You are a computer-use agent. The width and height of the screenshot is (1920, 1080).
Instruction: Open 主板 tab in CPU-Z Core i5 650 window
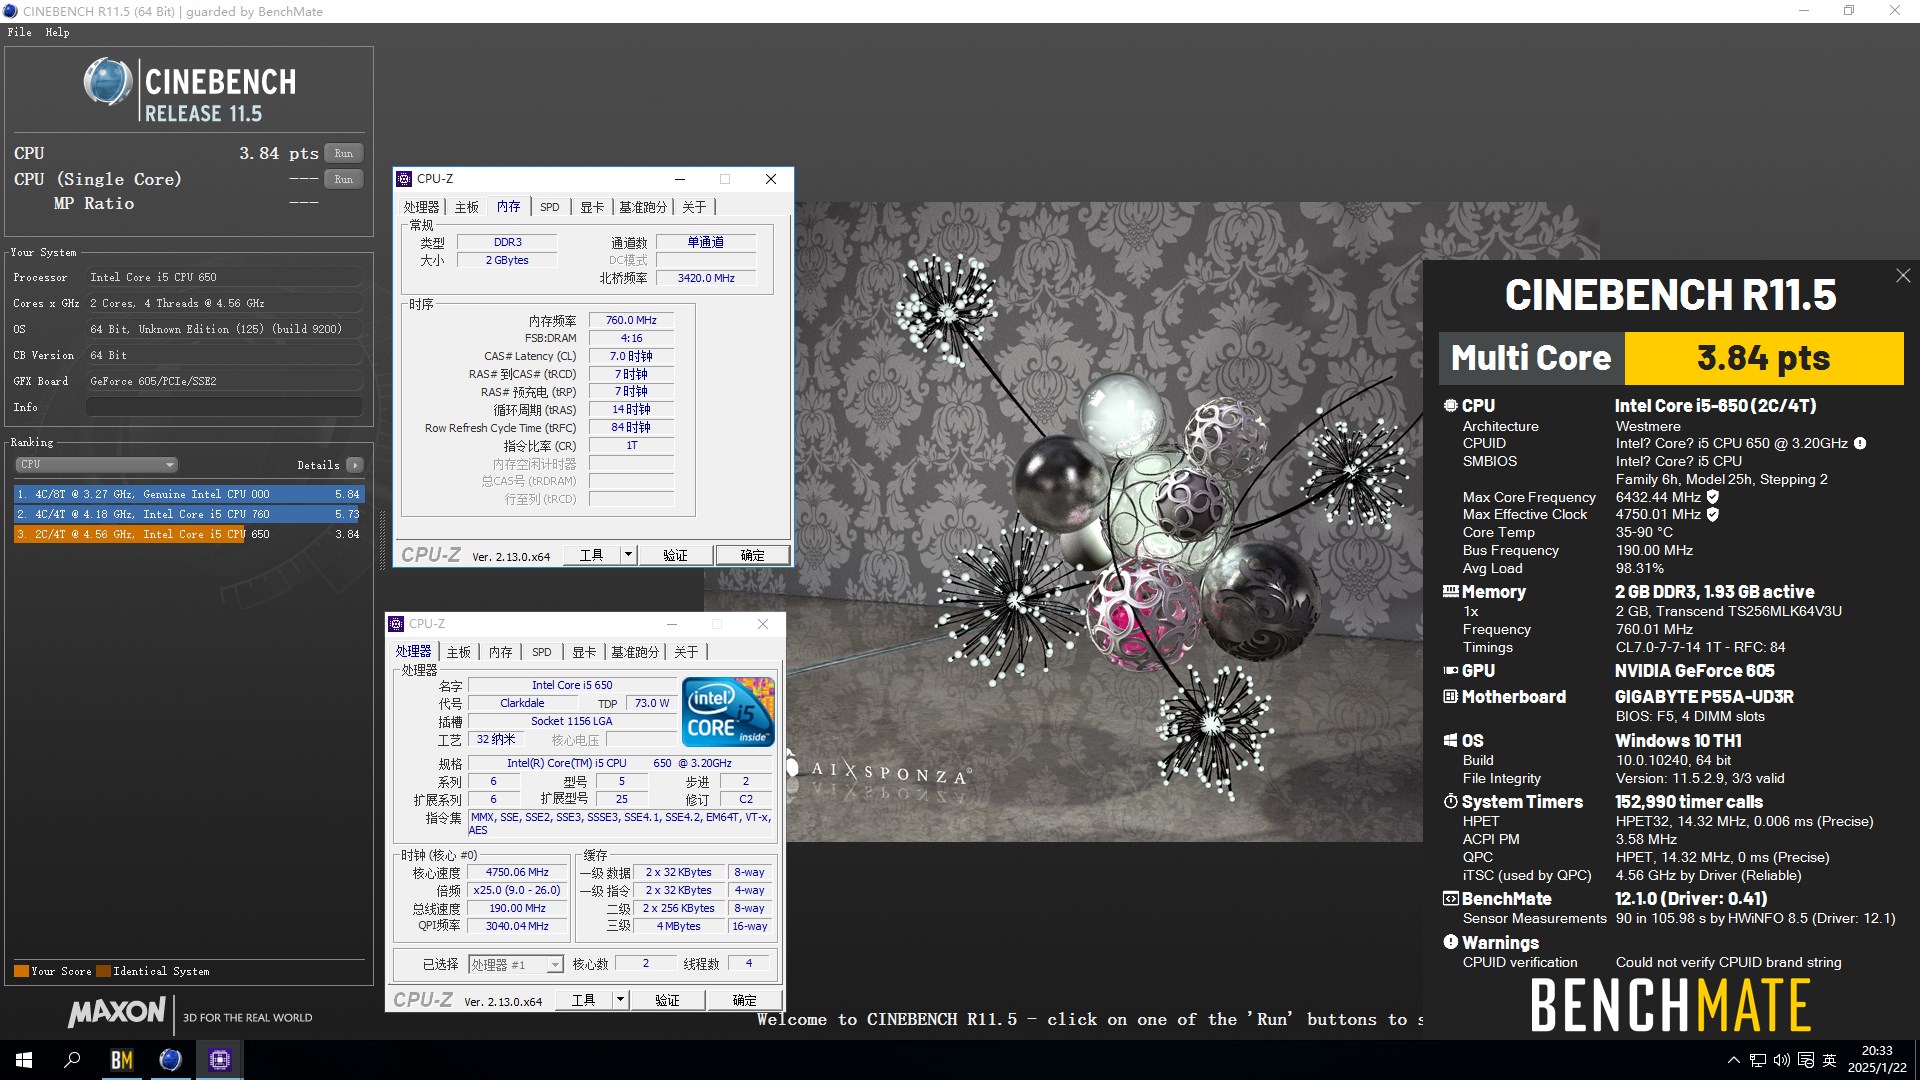459,652
